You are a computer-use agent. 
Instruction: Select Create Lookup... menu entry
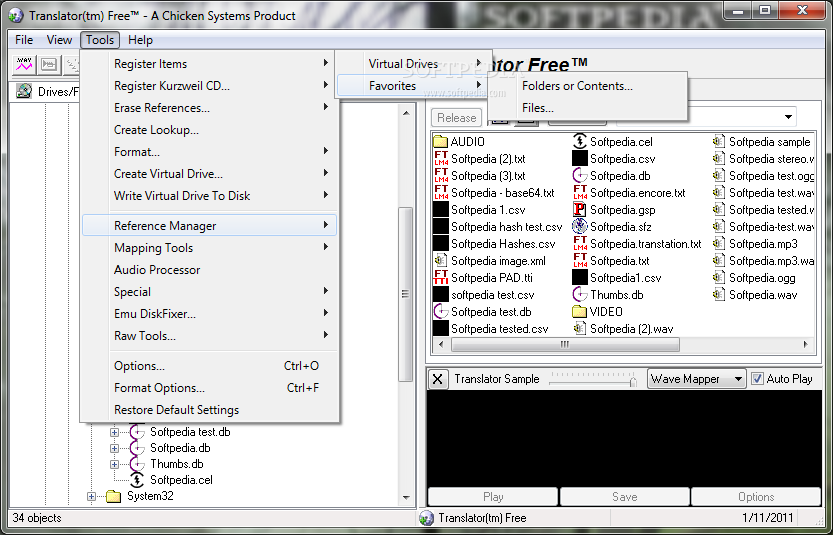pos(209,130)
